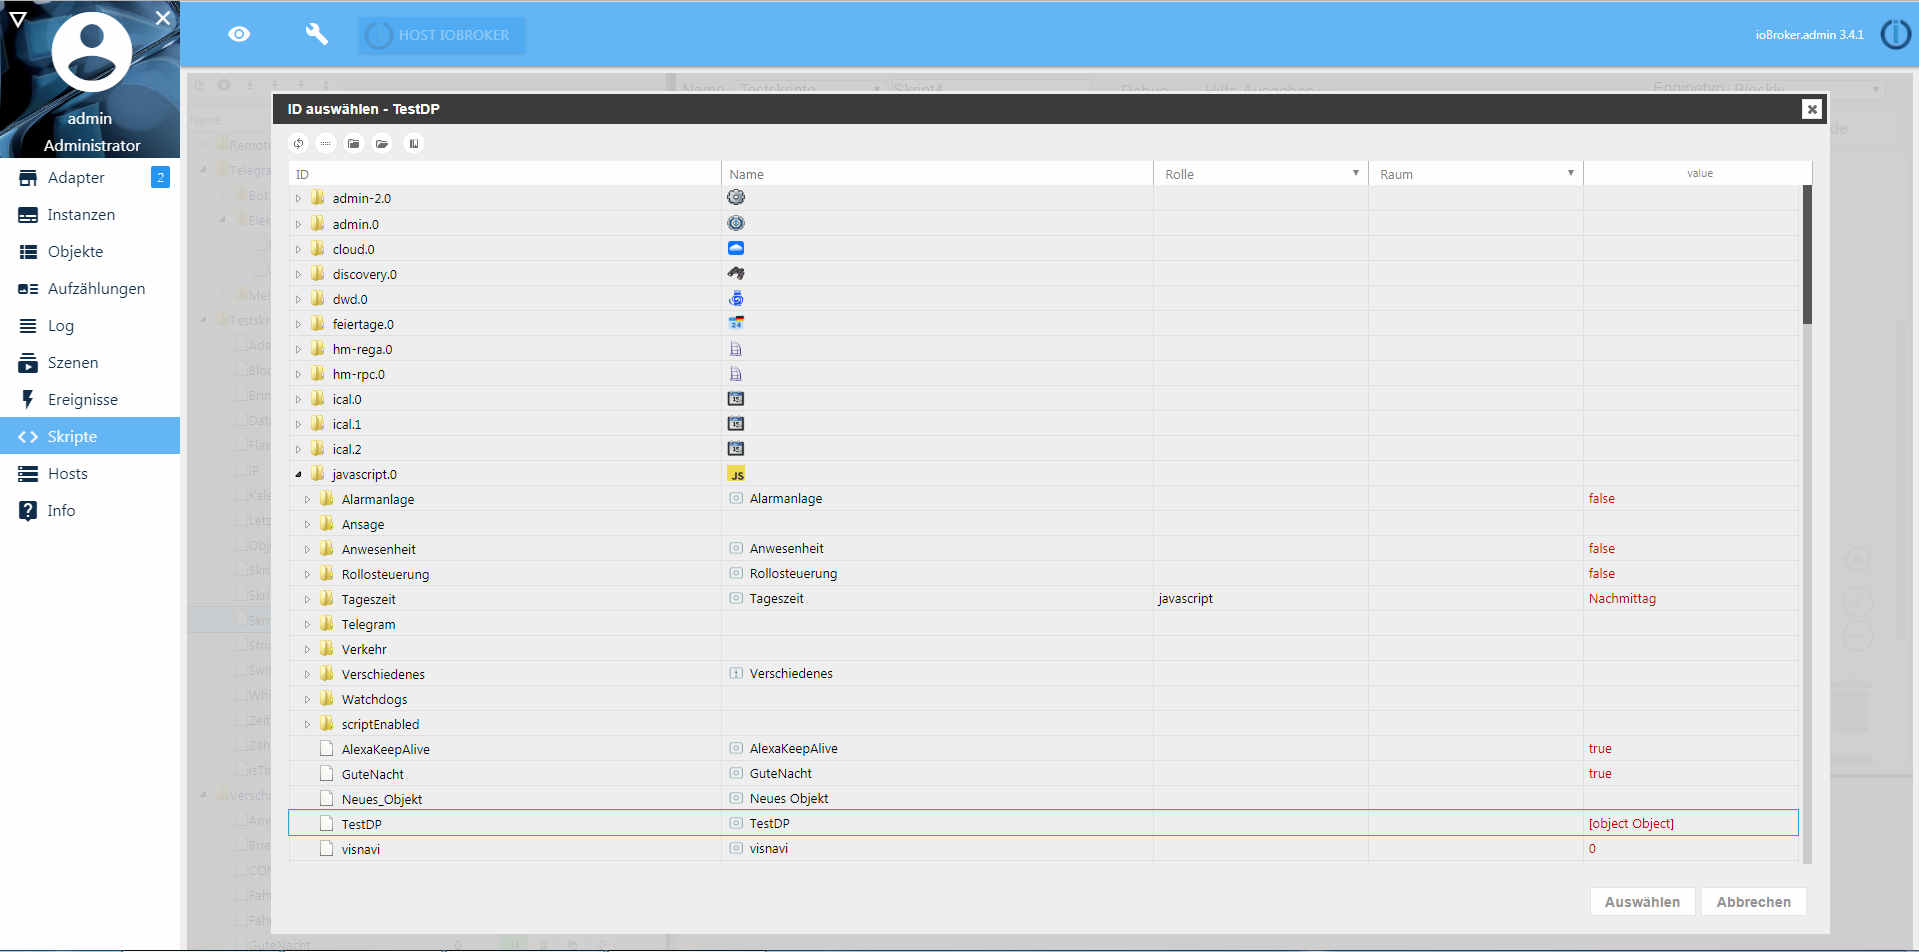Expand all folders with the open folder icon

(x=382, y=143)
